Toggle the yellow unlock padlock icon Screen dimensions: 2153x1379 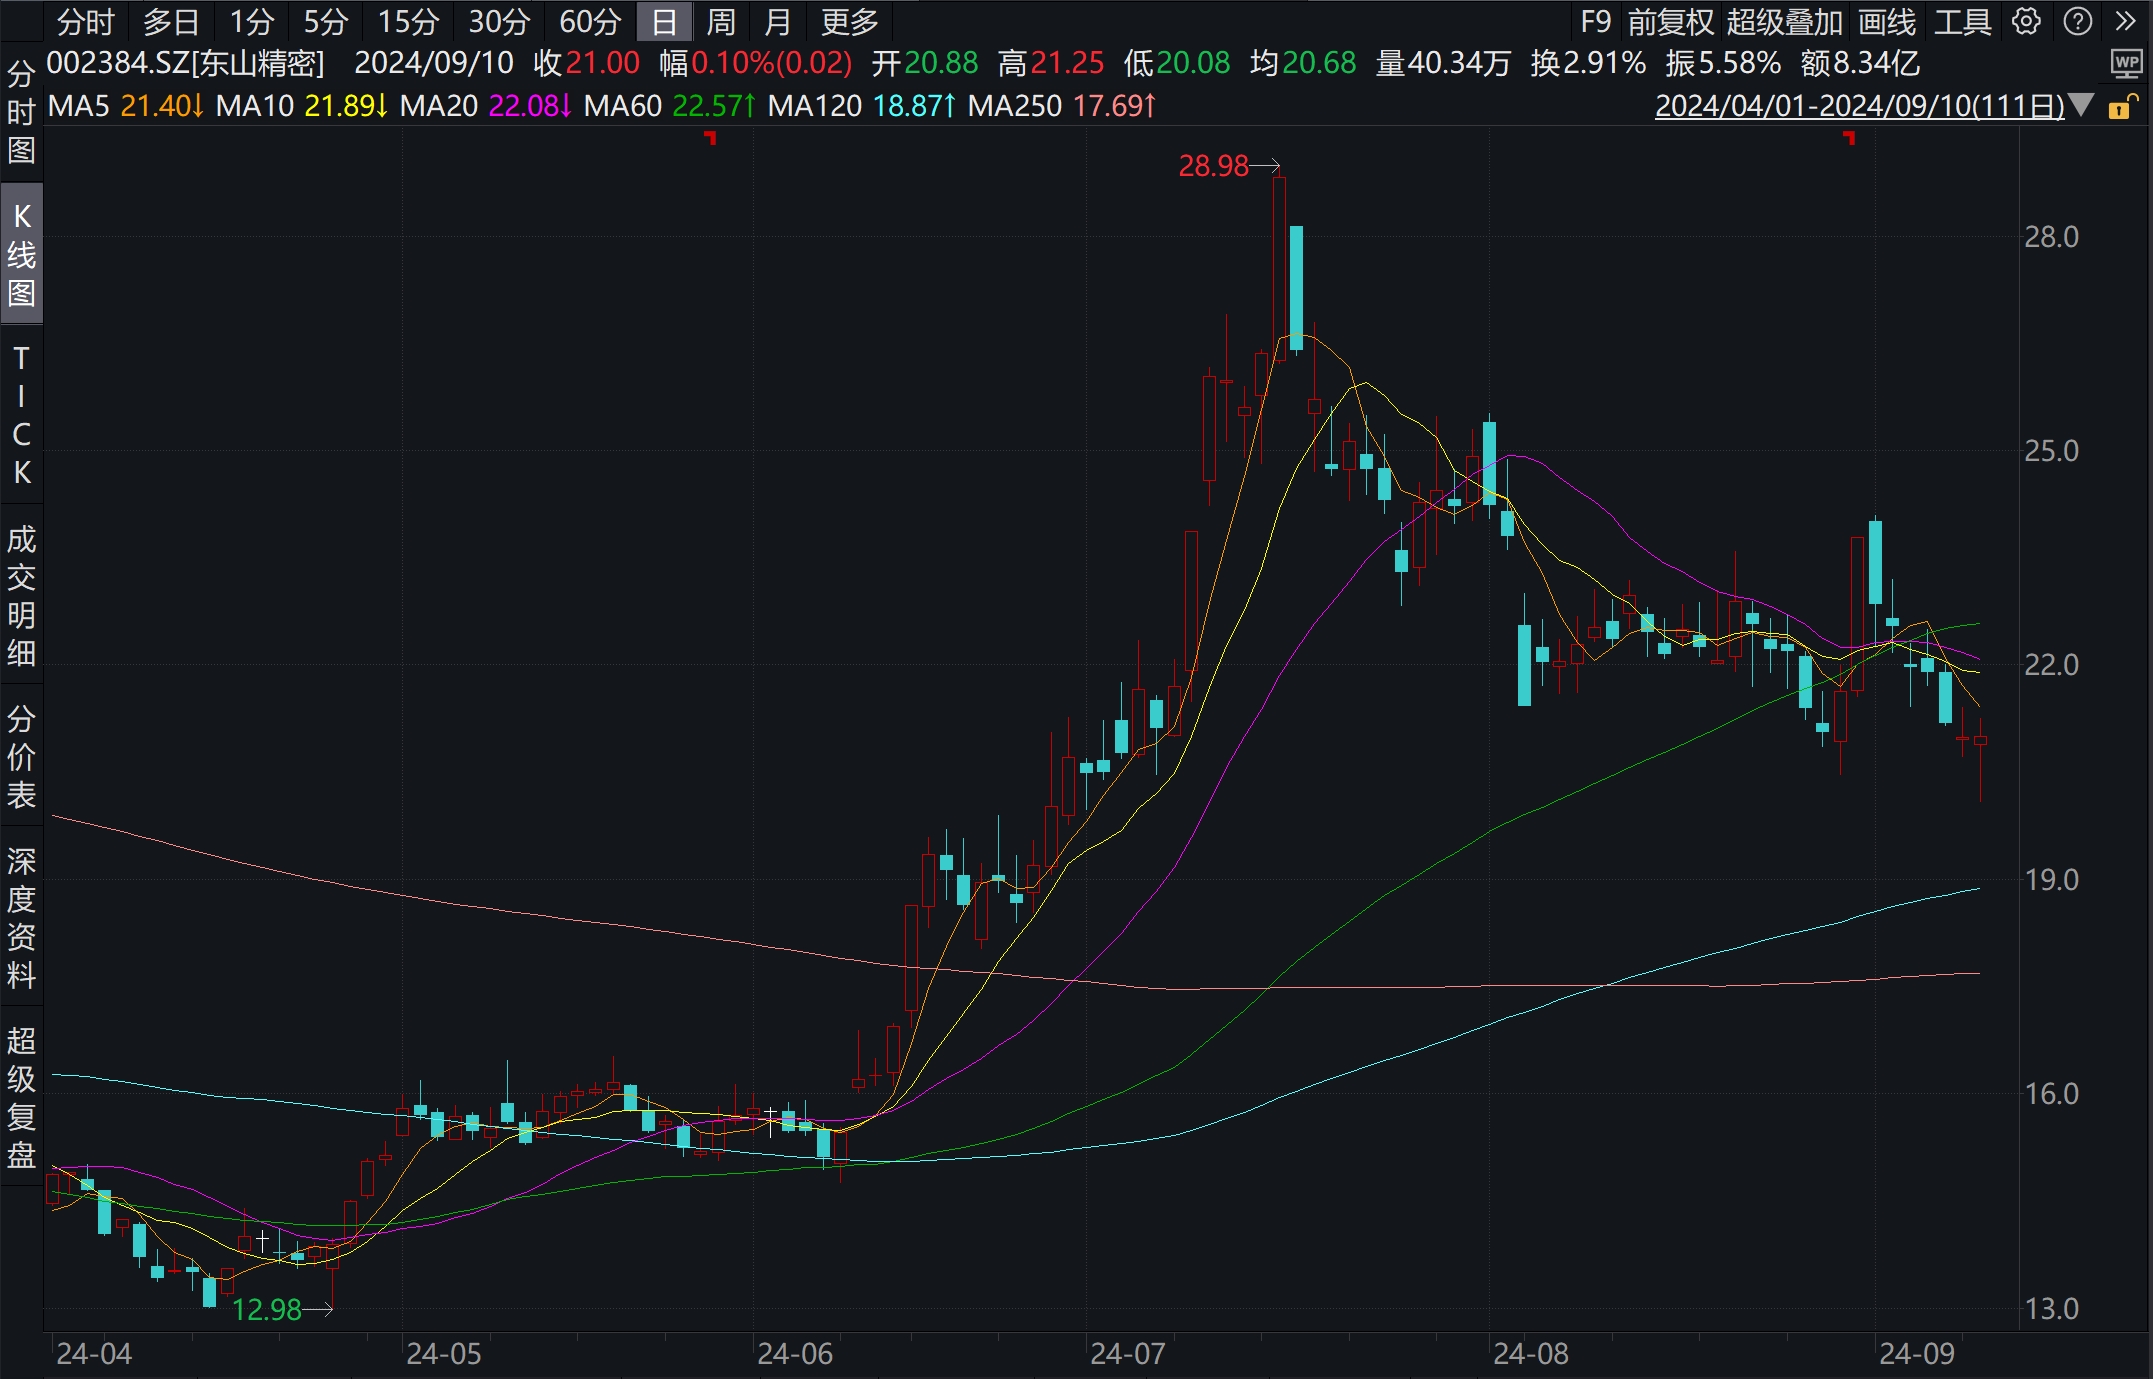(x=2121, y=106)
